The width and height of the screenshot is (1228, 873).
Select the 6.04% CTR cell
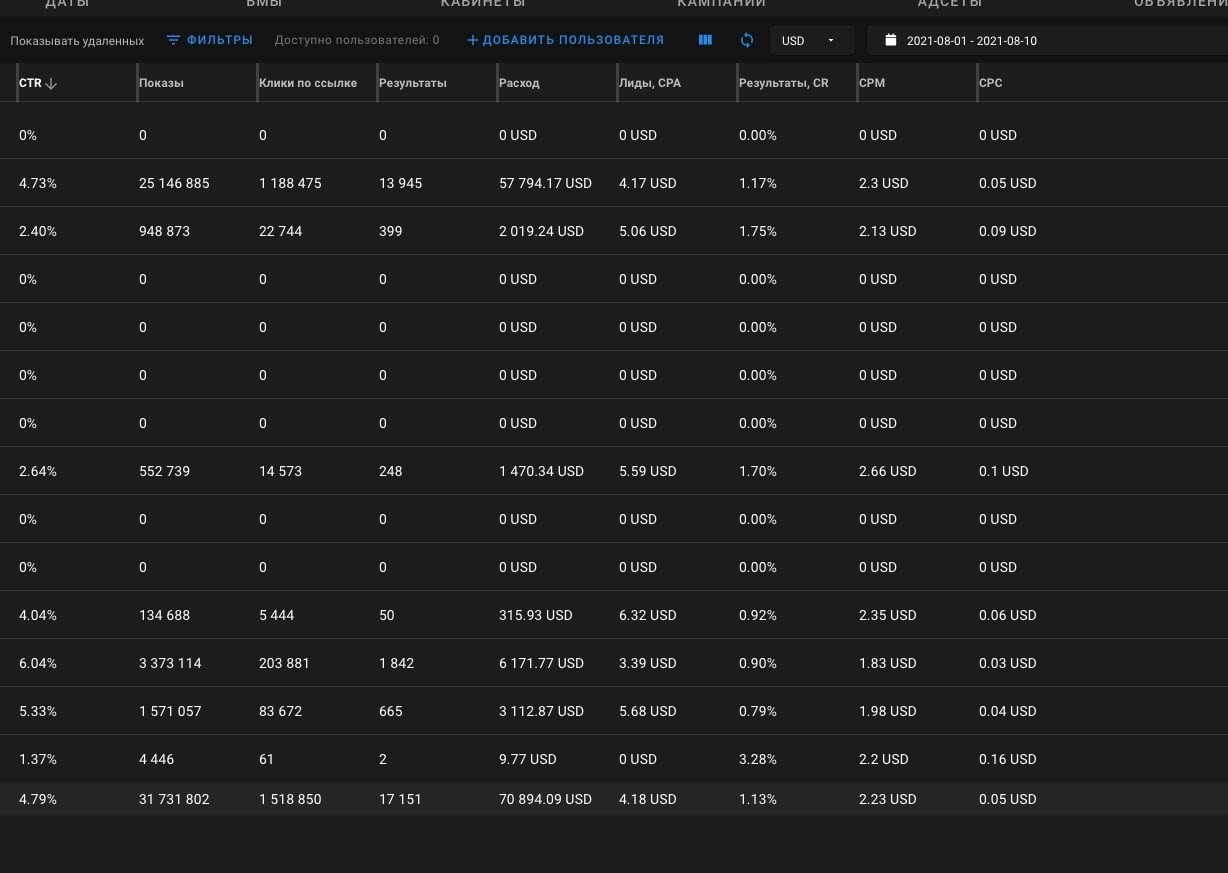click(38, 663)
